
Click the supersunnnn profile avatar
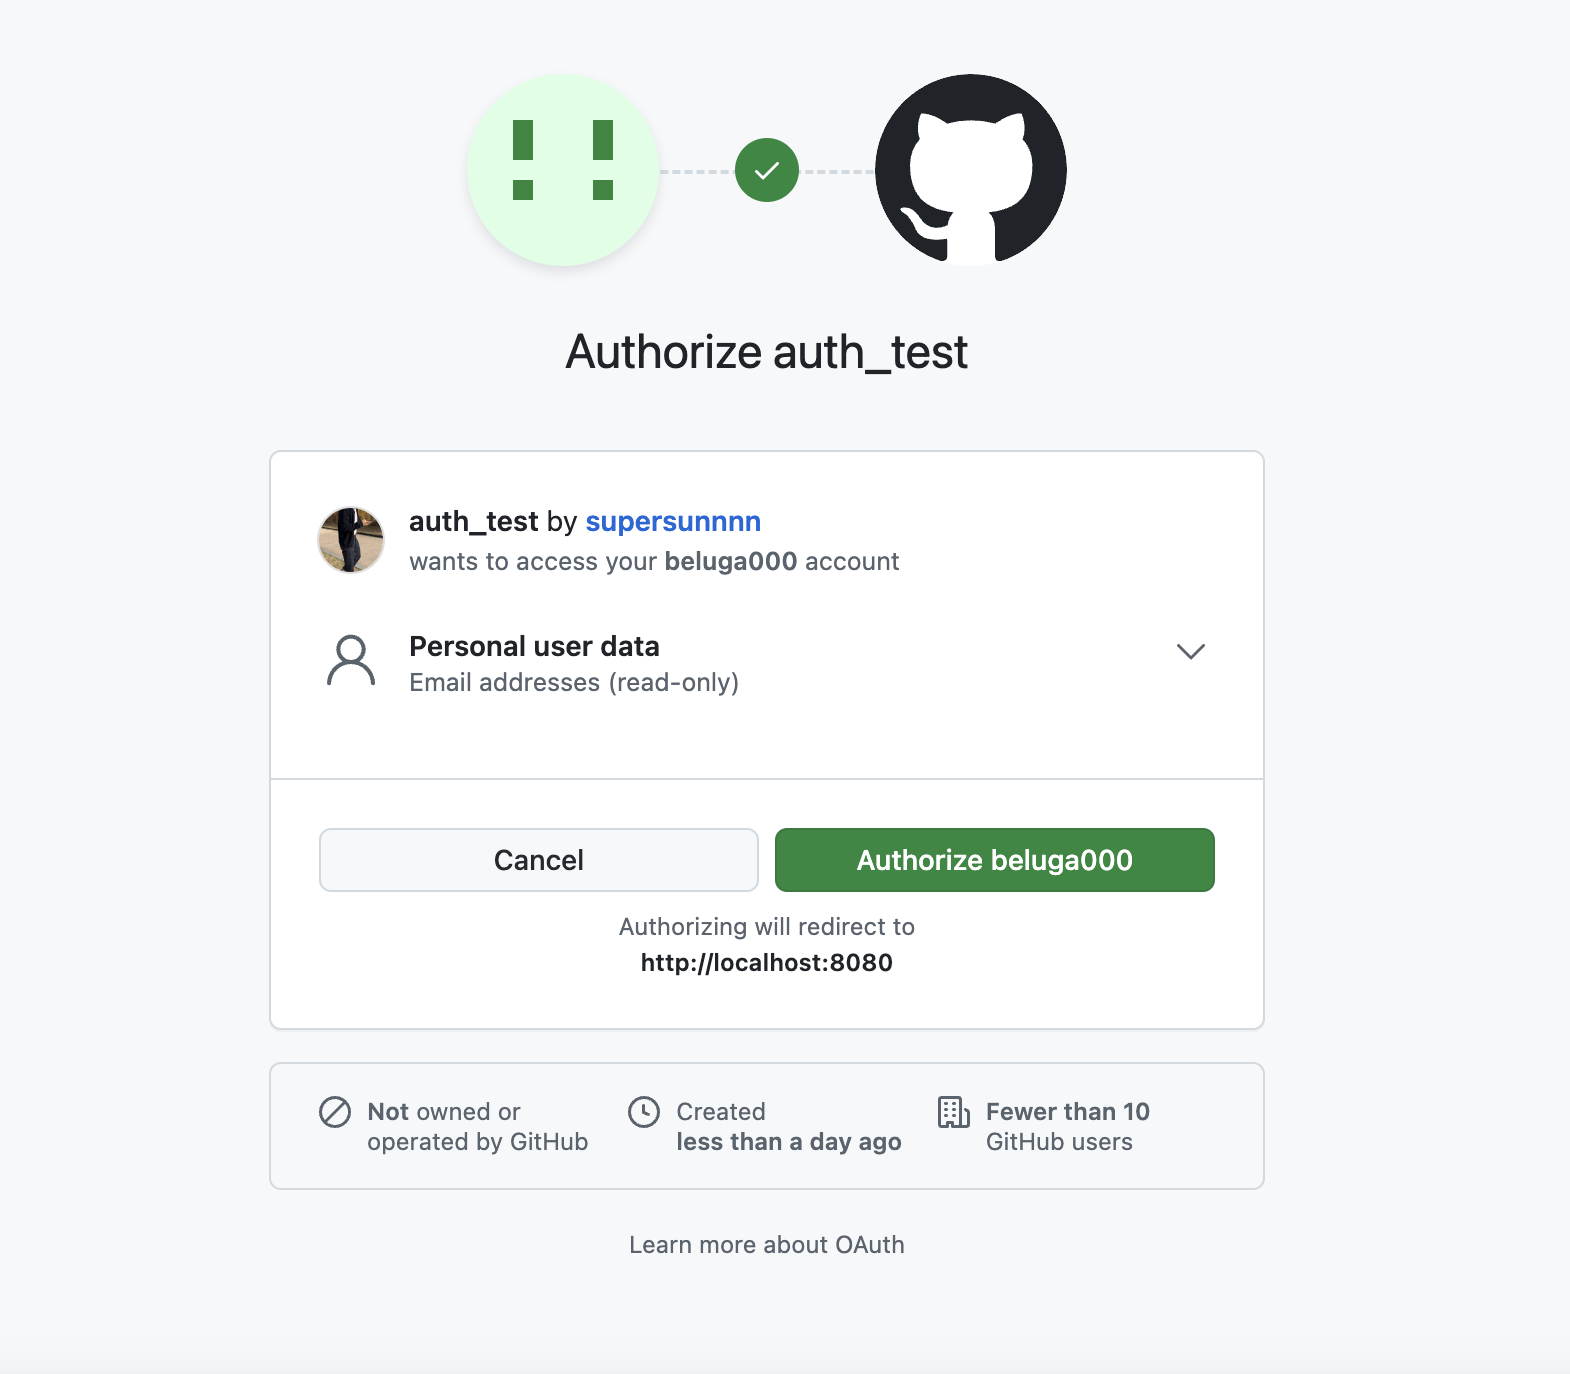[351, 540]
